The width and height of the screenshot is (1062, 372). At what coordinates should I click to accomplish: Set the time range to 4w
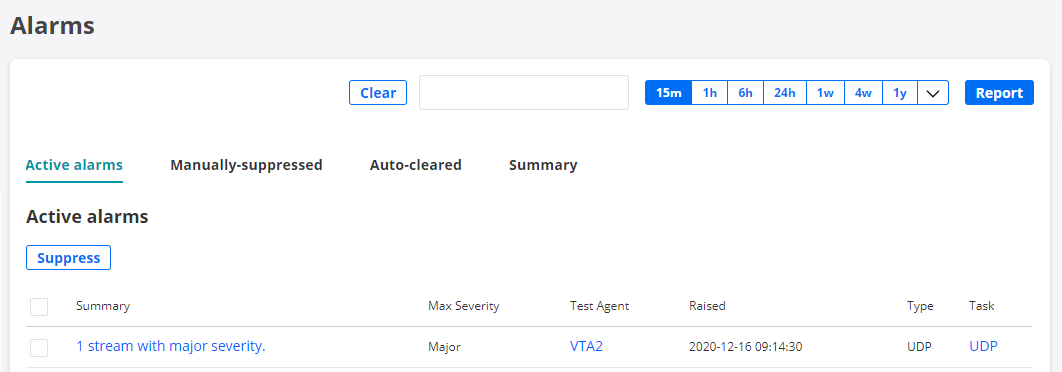(864, 93)
